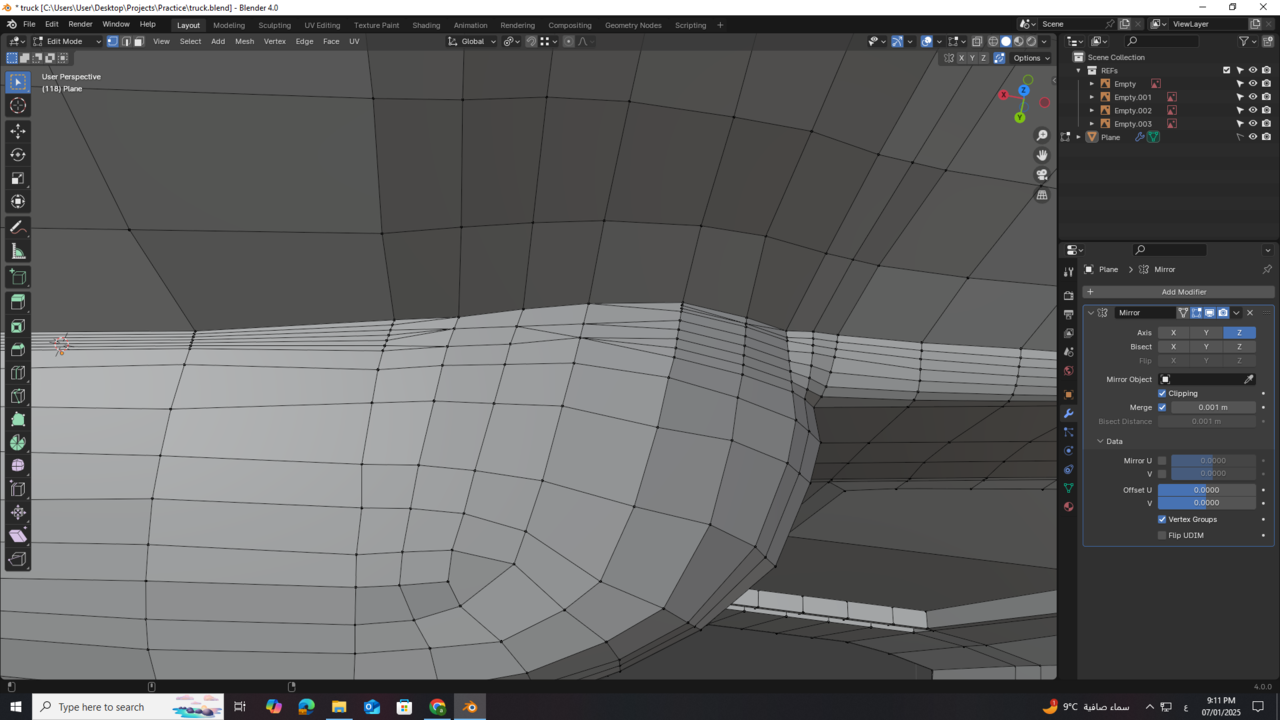The image size is (1280, 720).
Task: Activate the Move tool
Action: click(18, 131)
